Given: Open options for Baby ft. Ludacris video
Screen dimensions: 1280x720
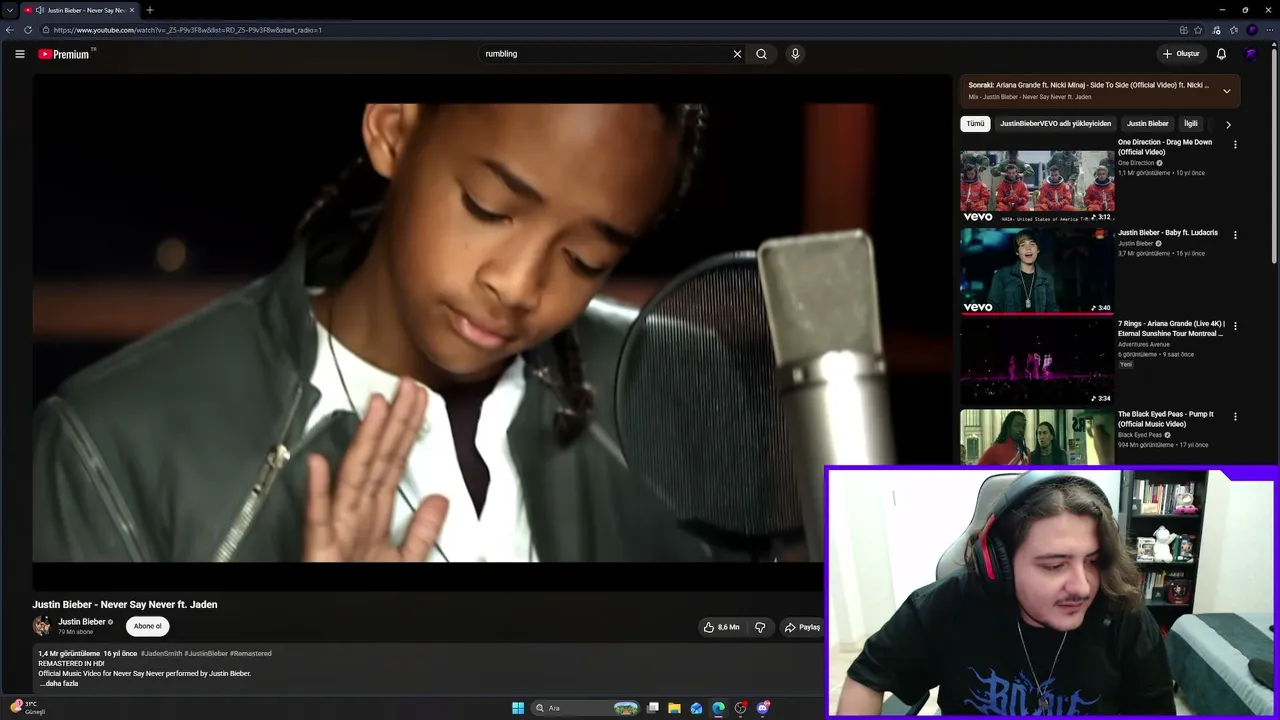Looking at the screenshot, I should (x=1235, y=235).
